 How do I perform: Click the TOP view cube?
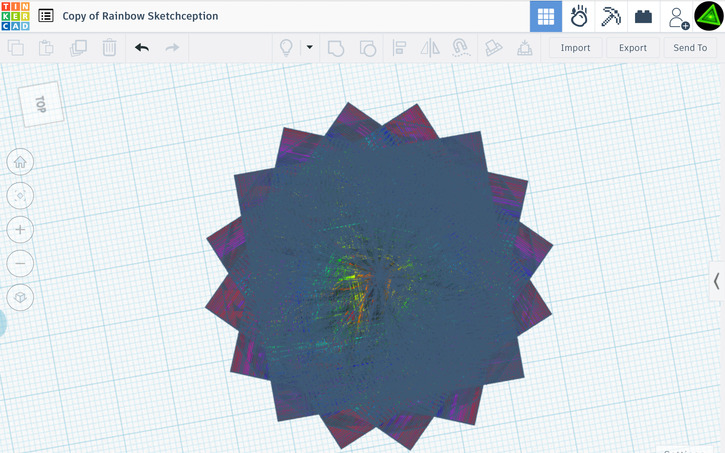click(x=41, y=104)
